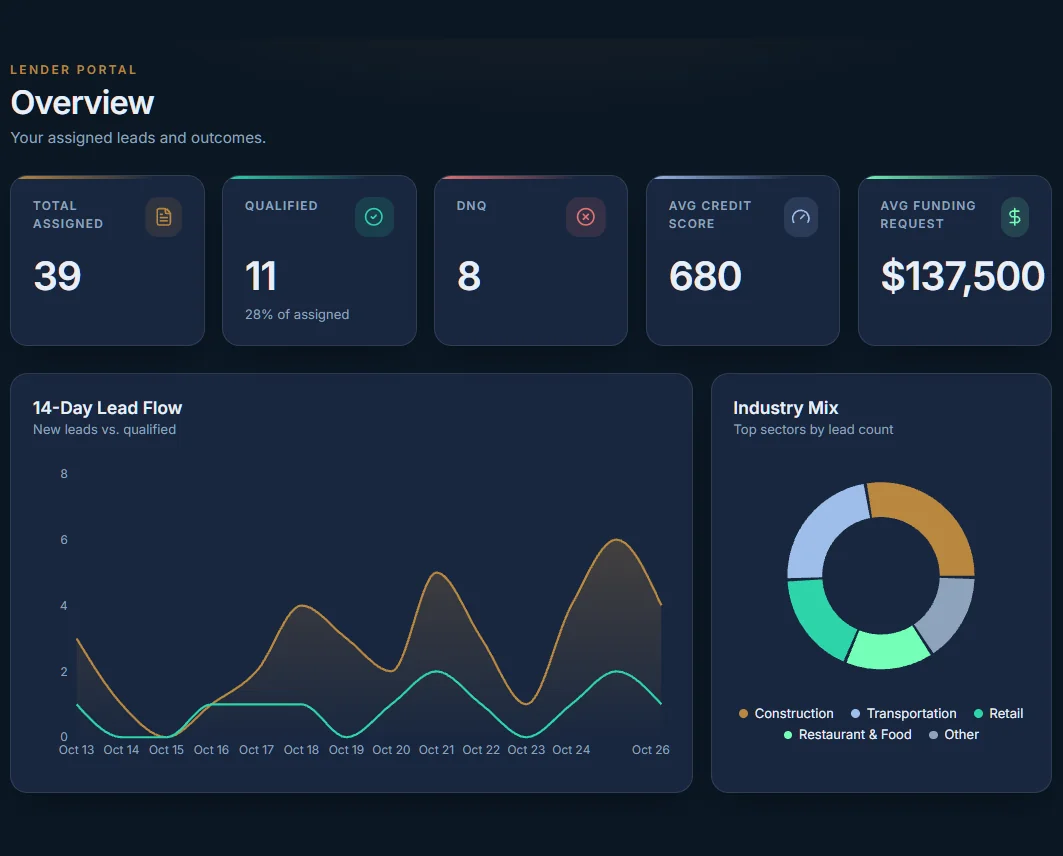
Task: Click the y-axis label 6
Action: [64, 540]
